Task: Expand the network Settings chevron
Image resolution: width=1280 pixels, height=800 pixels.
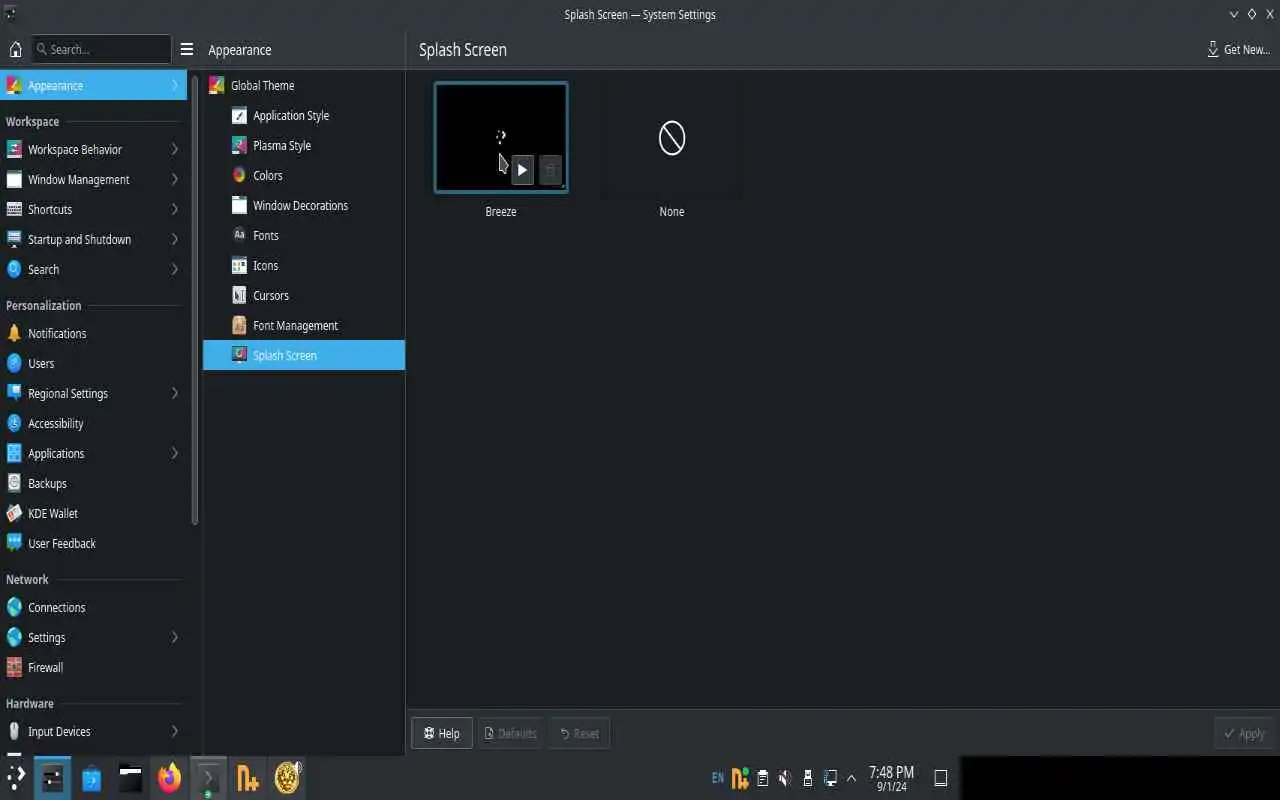Action: click(x=174, y=638)
